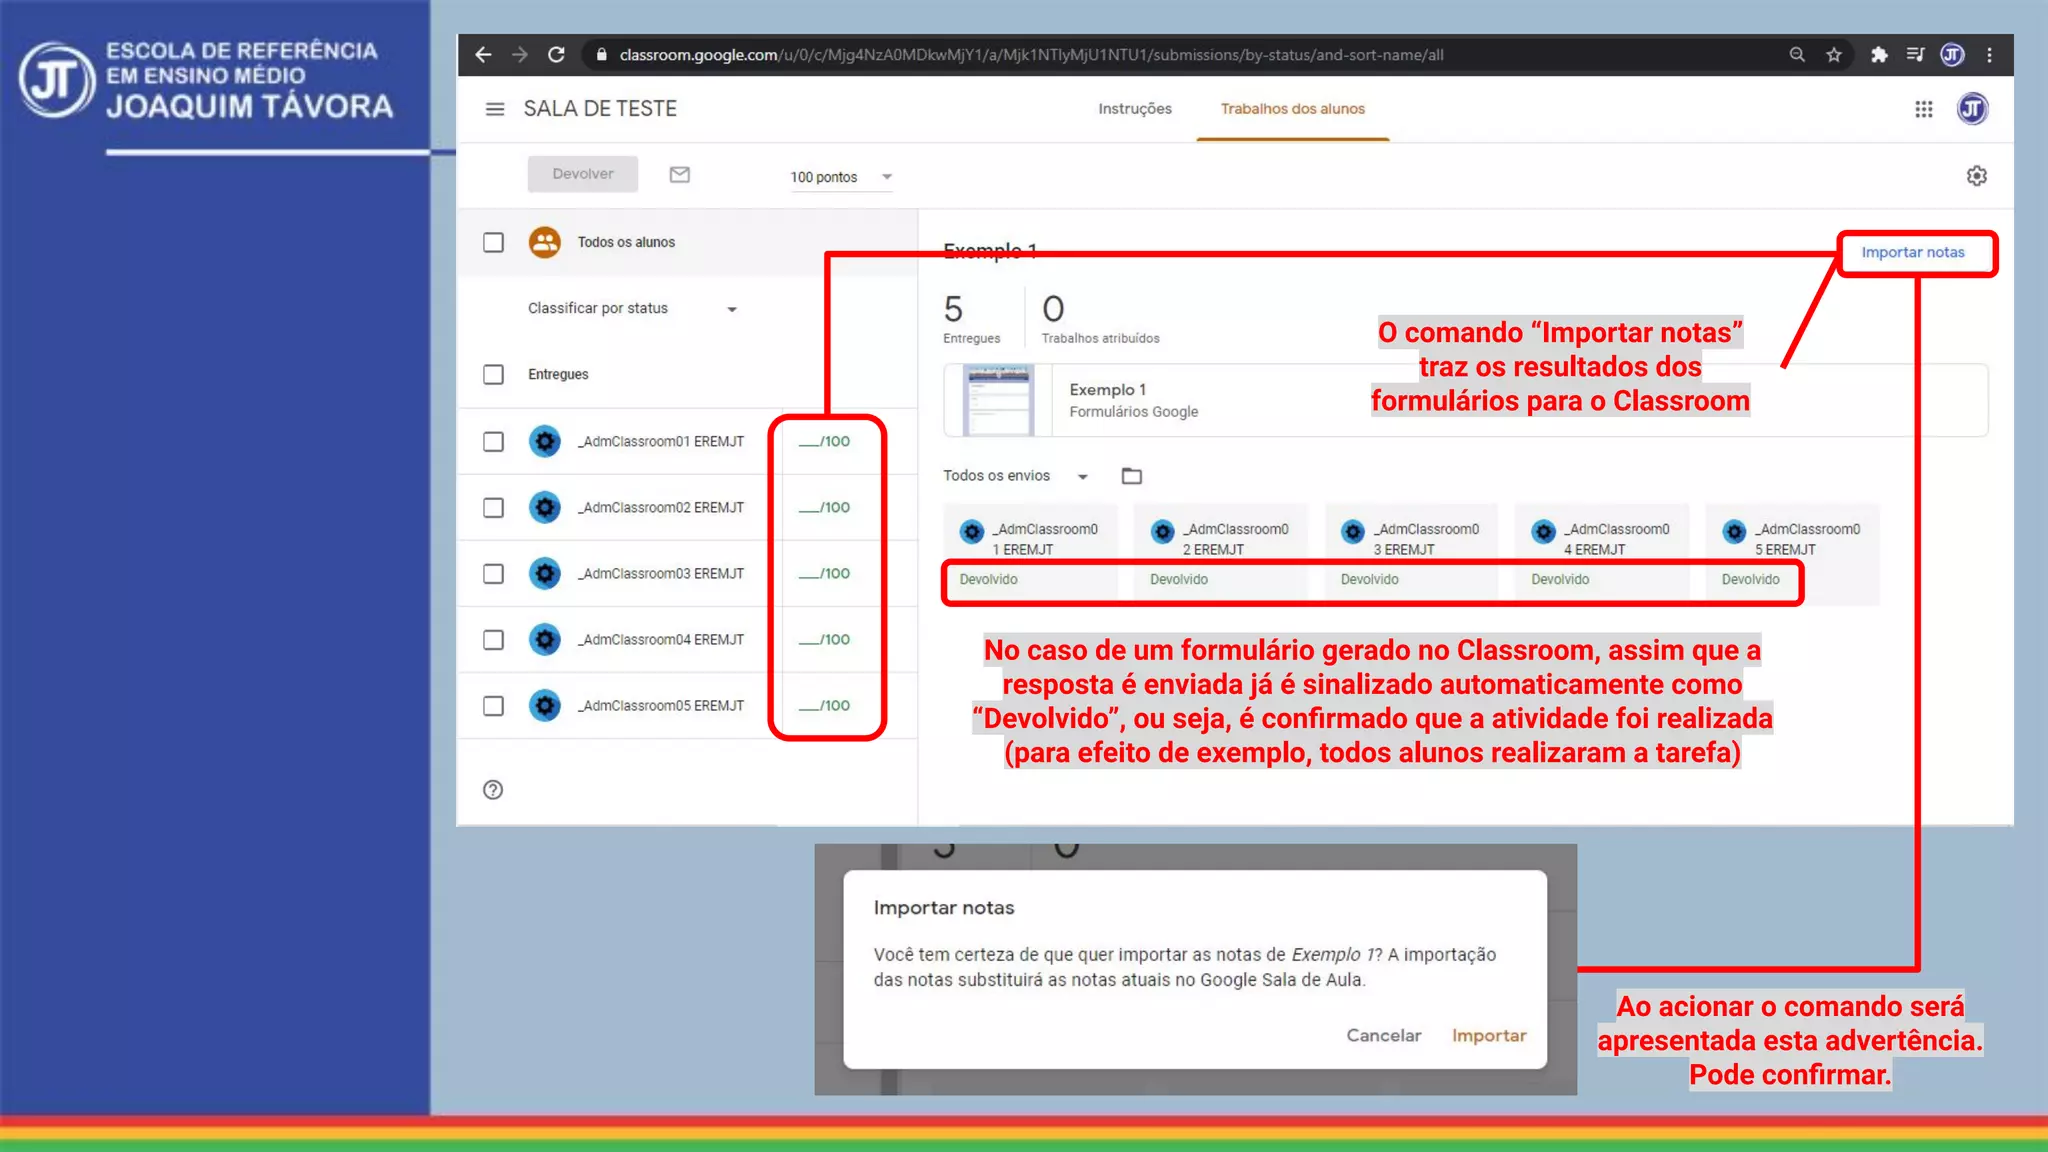Image resolution: width=2048 pixels, height=1152 pixels.
Task: Select student name _AdmClassroom02 EREMJT in list
Action: (x=661, y=508)
